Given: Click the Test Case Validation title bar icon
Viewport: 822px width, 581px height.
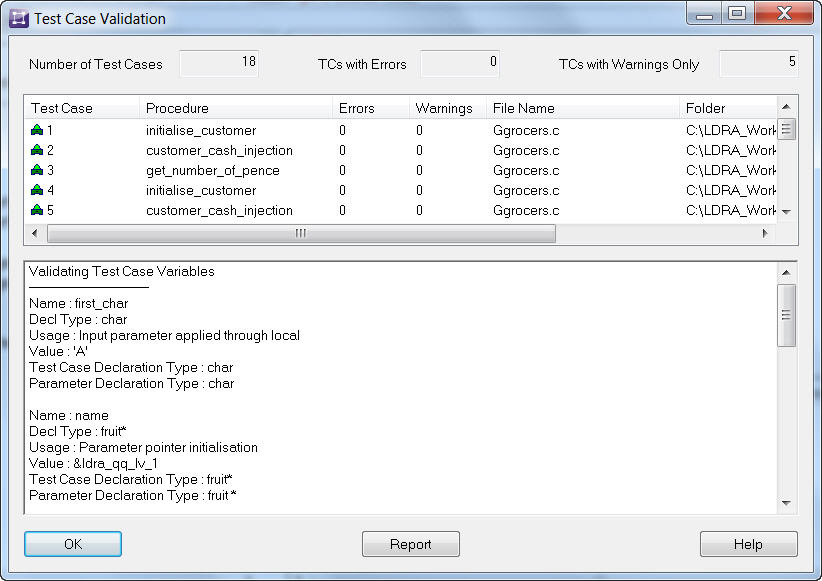Looking at the screenshot, I should click(19, 18).
